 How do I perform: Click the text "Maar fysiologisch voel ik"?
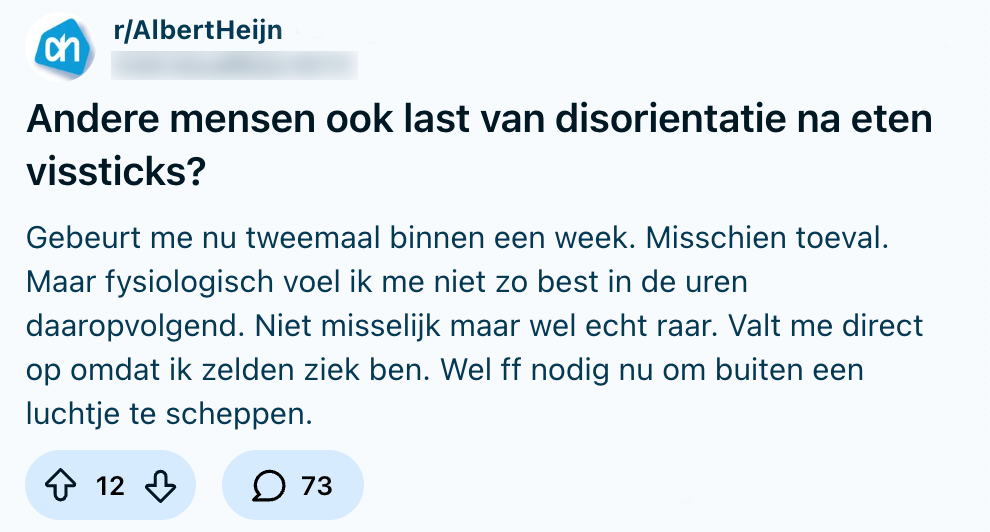pos(205,282)
